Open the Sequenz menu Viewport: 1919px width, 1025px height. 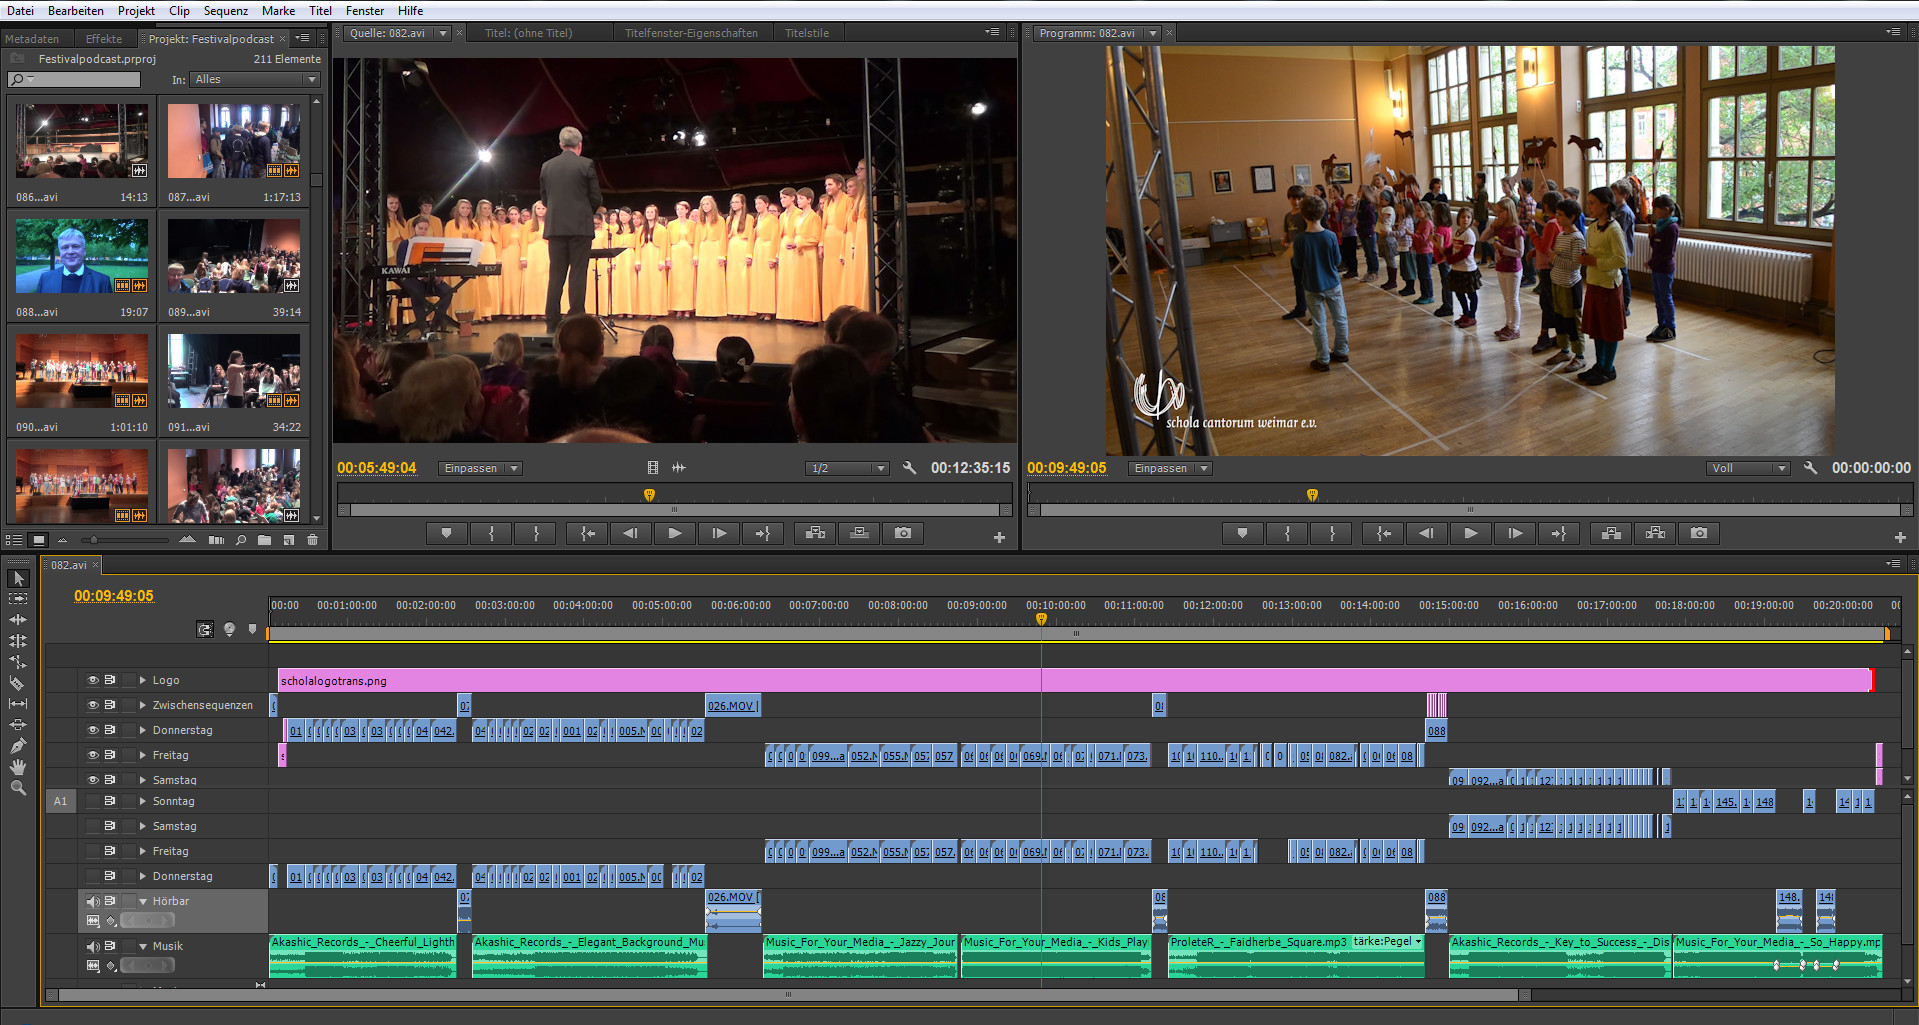point(225,11)
